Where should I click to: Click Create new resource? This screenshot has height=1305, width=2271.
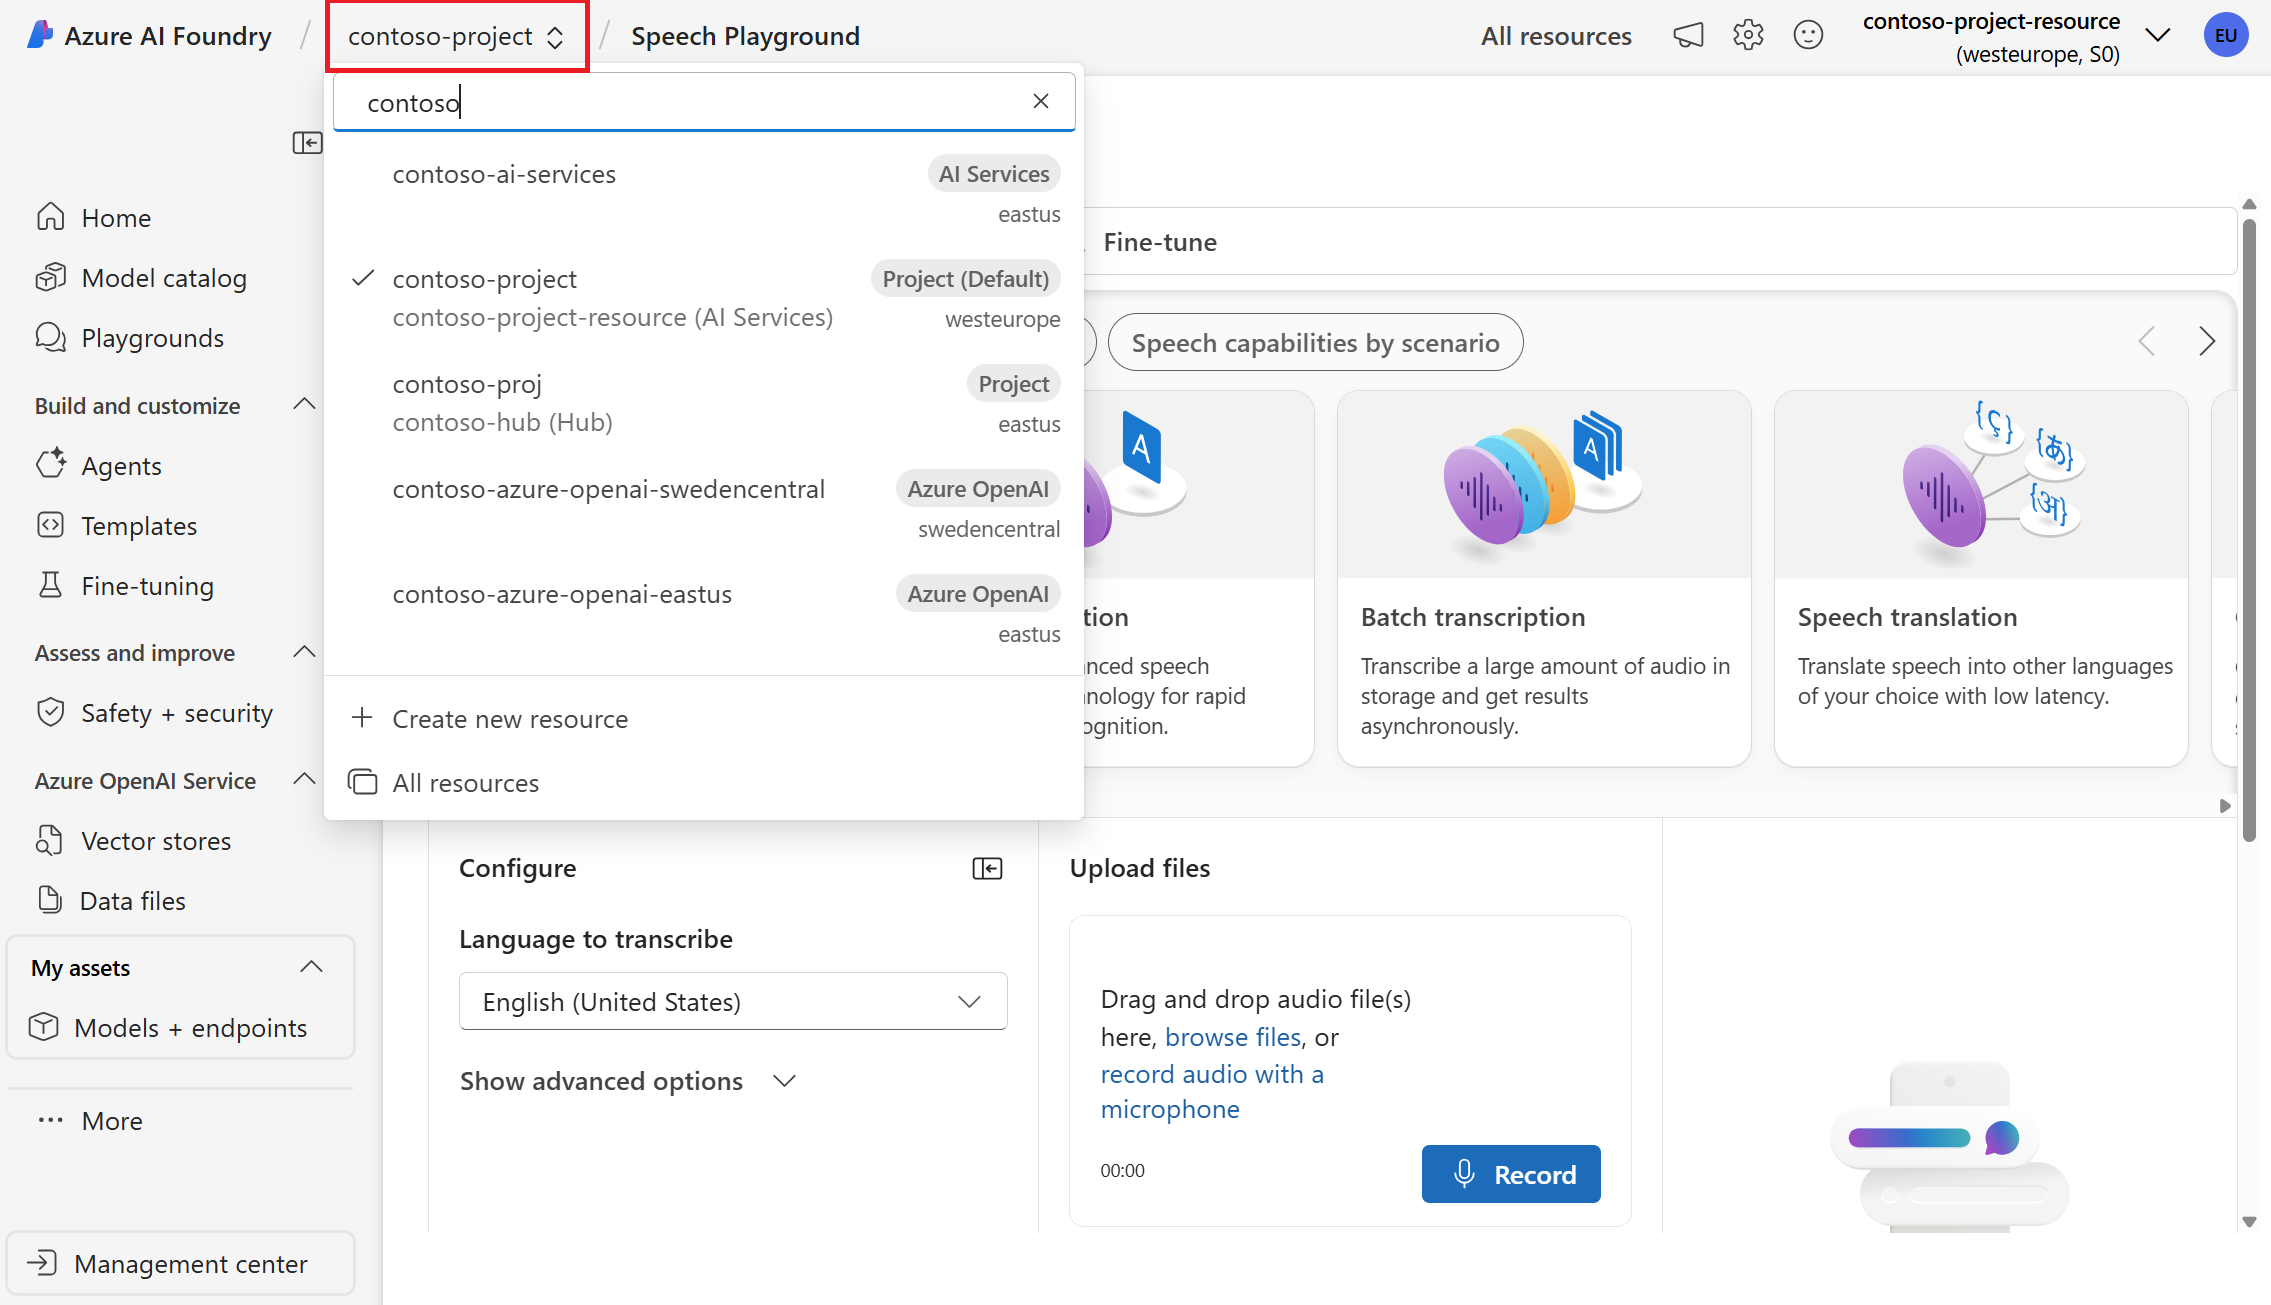[x=490, y=719]
